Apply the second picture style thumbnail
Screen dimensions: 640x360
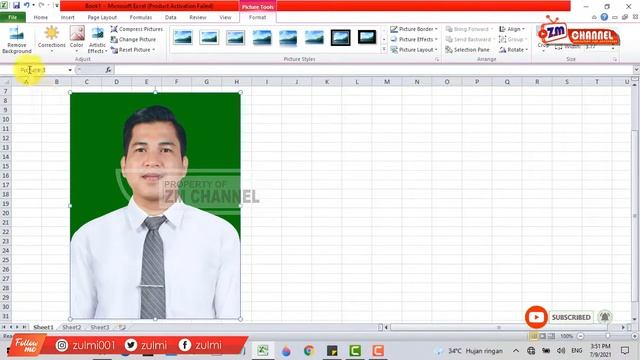pyautogui.click(x=209, y=37)
